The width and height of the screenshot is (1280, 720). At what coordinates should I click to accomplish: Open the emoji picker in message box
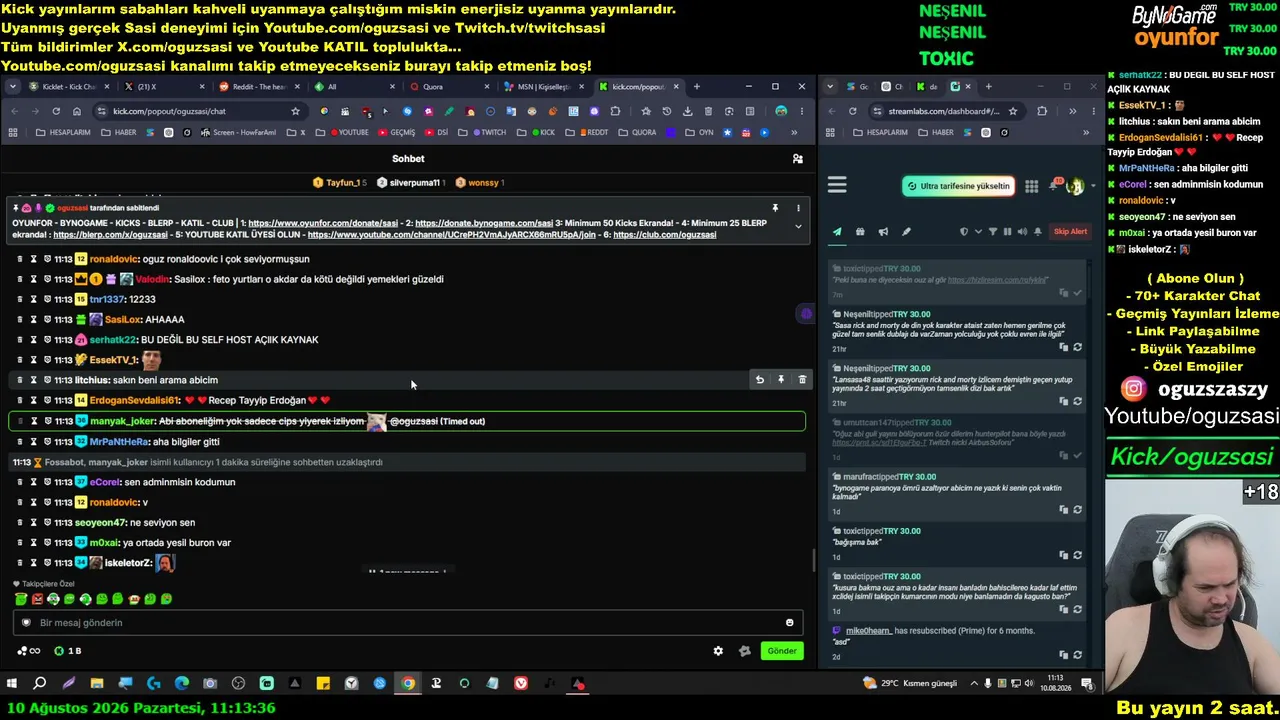pos(789,623)
